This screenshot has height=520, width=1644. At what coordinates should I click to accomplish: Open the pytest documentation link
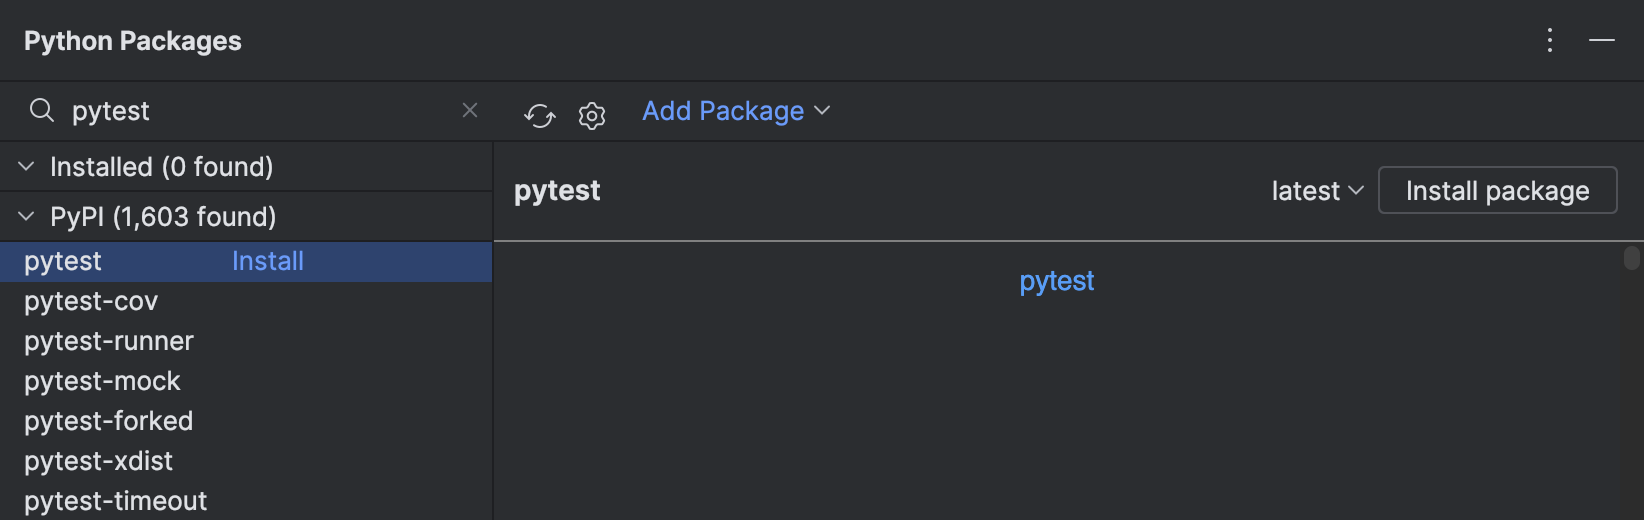1056,281
